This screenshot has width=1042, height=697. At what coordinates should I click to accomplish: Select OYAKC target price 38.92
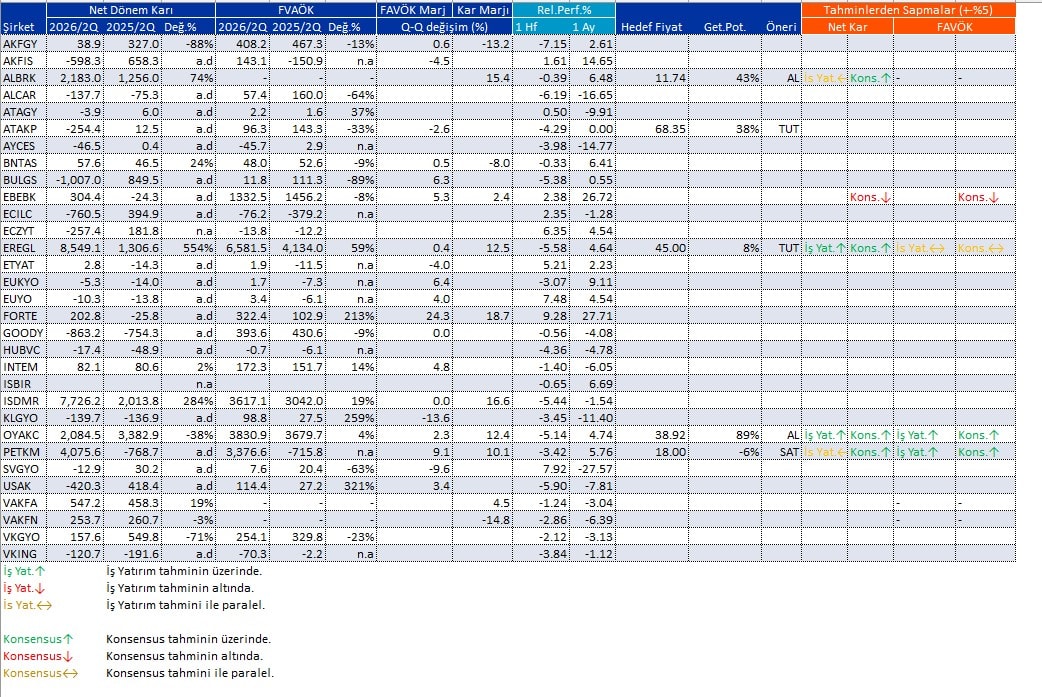tap(652, 435)
